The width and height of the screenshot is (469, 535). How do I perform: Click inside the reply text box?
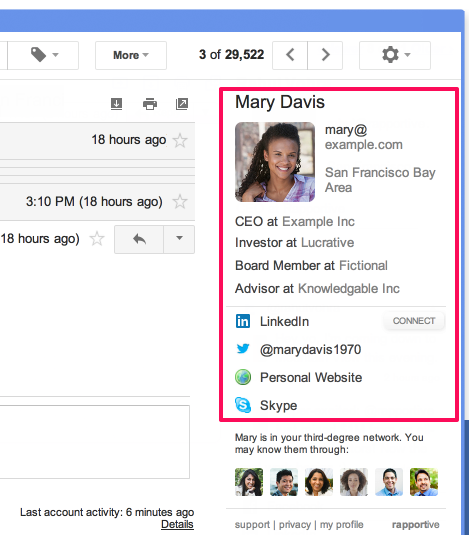94,442
